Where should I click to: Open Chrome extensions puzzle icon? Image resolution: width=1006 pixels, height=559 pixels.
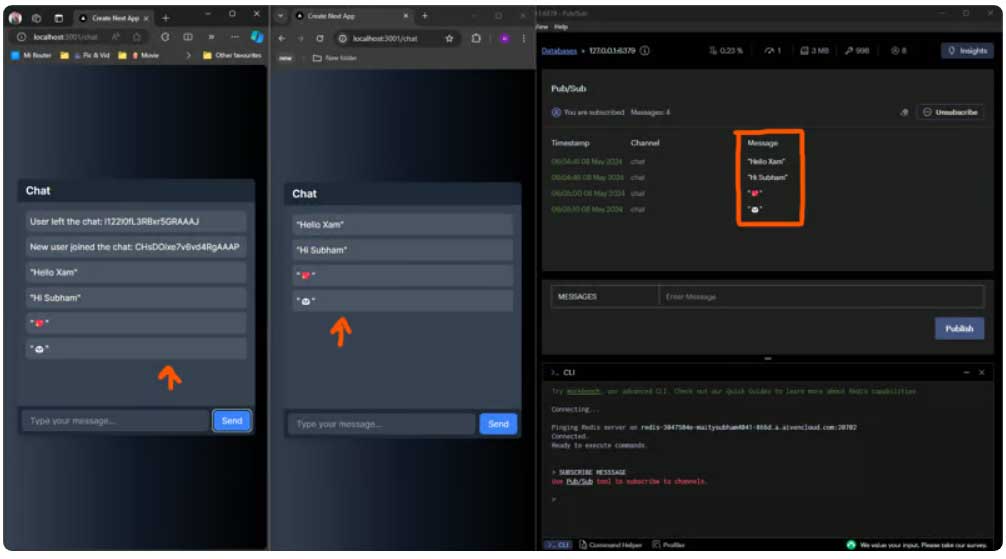476,38
